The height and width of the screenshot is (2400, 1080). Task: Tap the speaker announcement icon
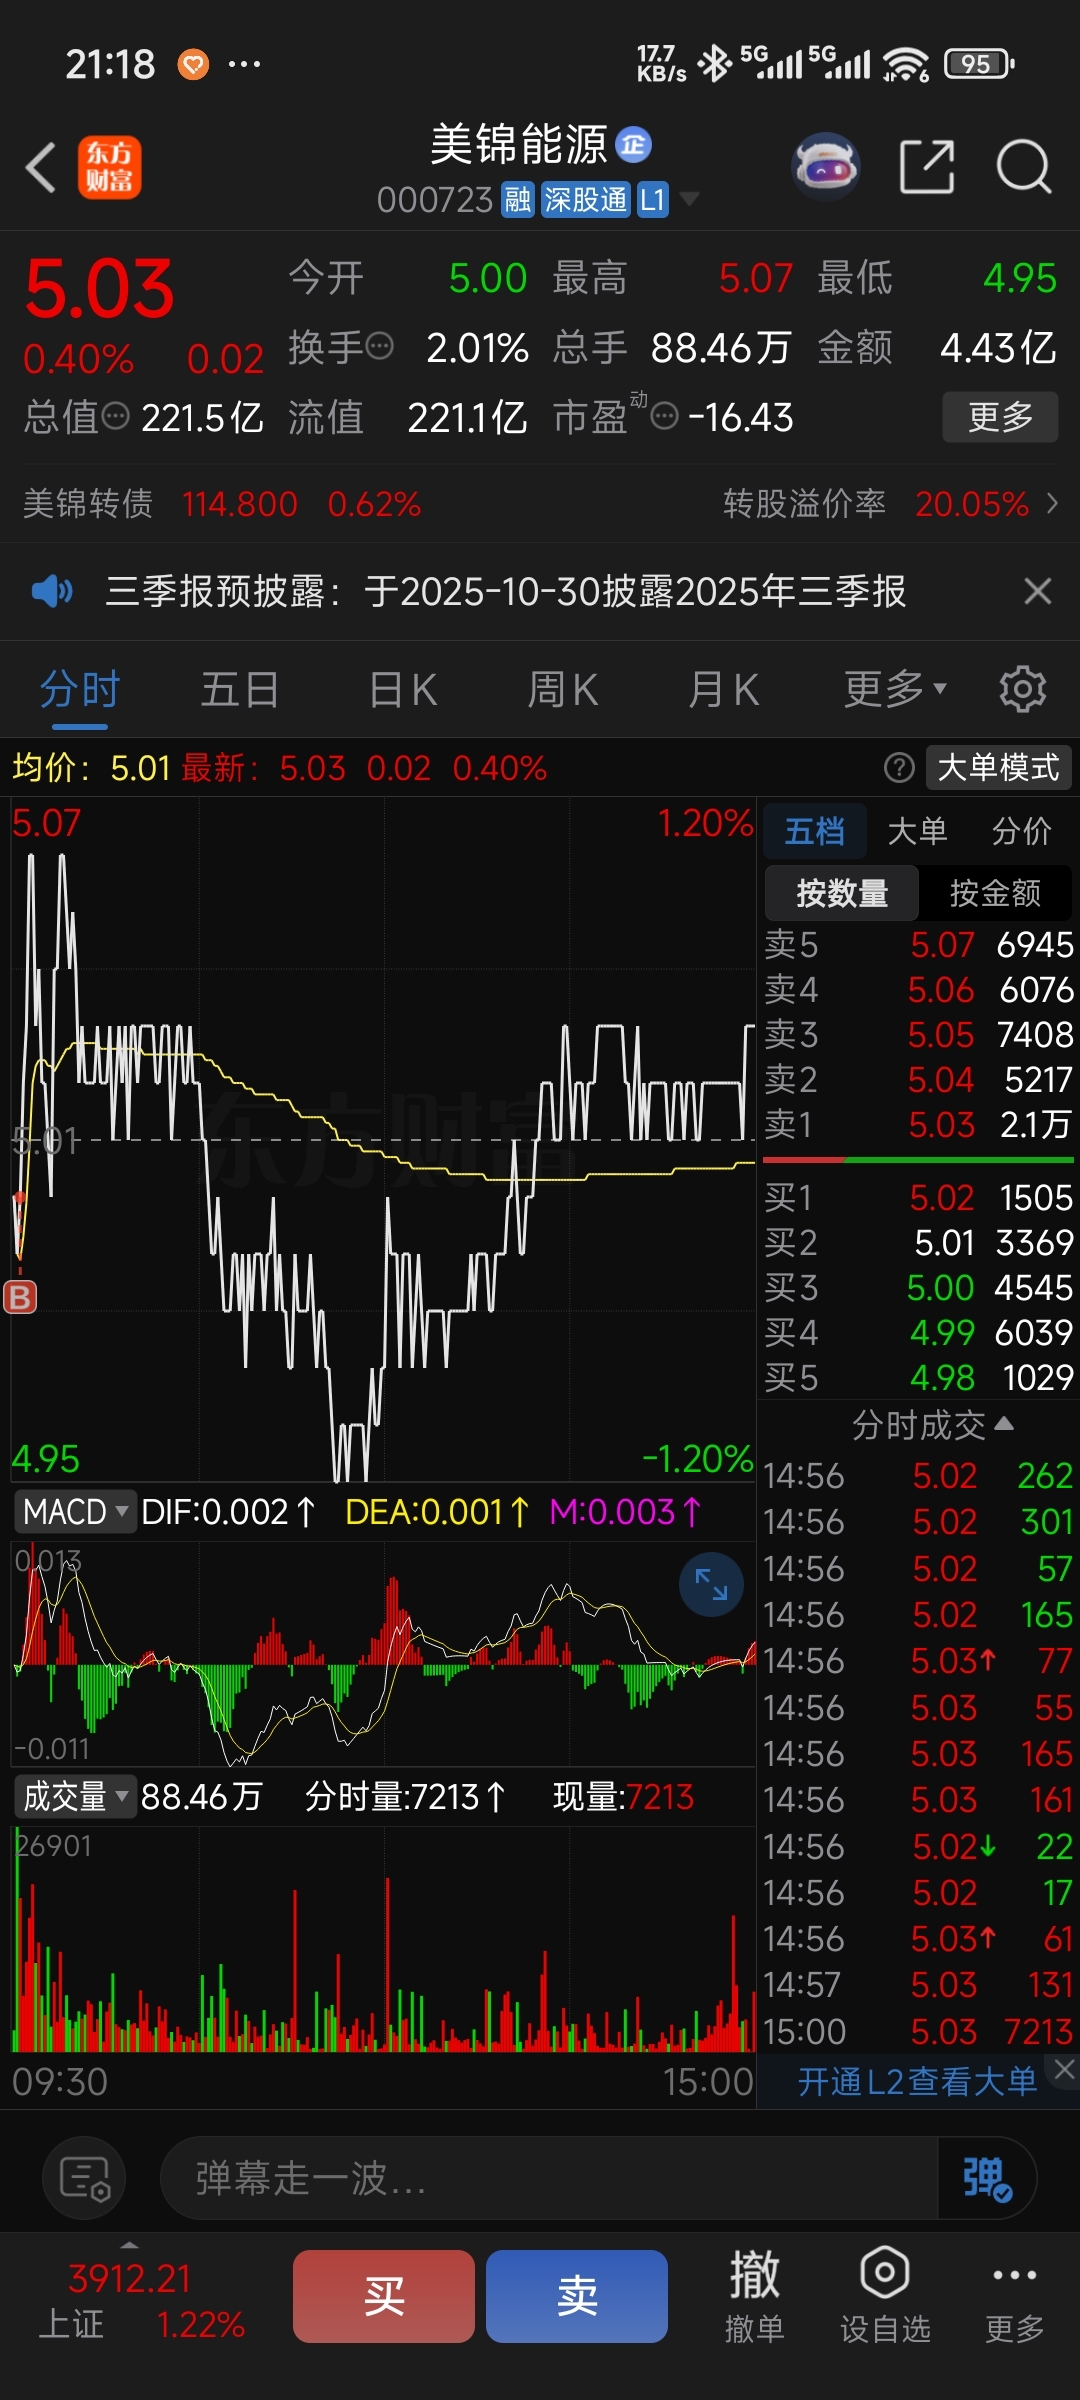tap(52, 592)
